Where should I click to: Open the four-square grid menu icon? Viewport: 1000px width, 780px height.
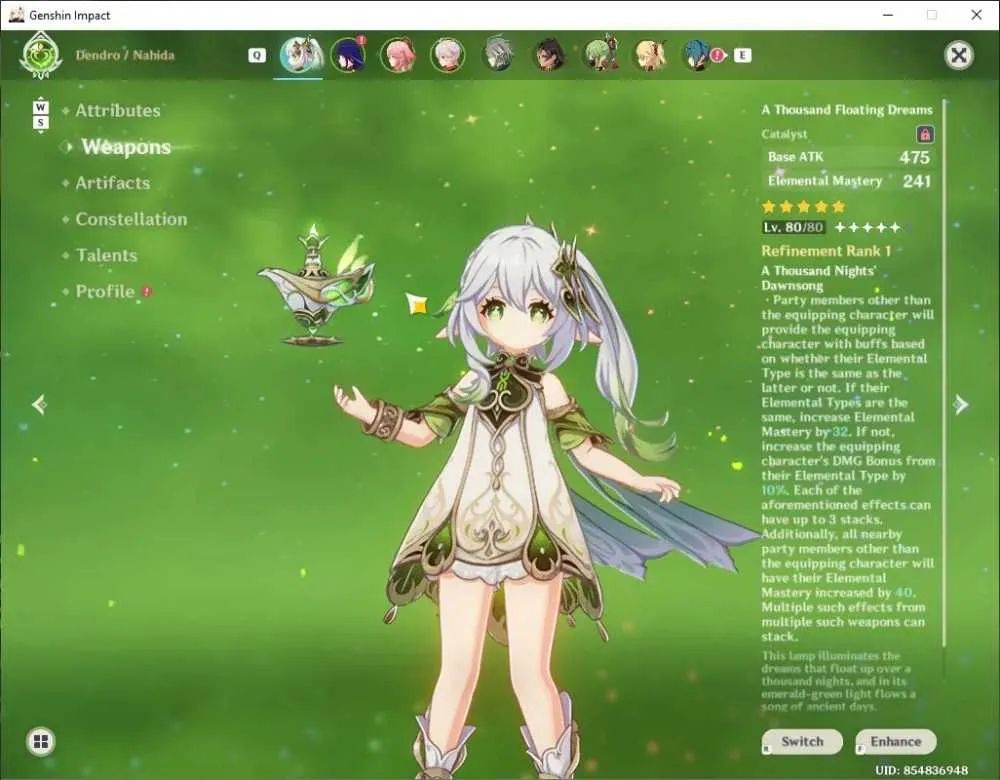(41, 742)
